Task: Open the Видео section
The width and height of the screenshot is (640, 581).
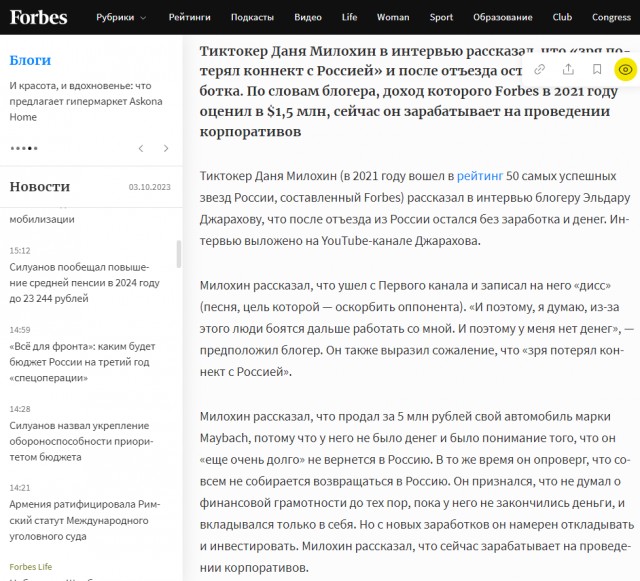Action: point(308,17)
